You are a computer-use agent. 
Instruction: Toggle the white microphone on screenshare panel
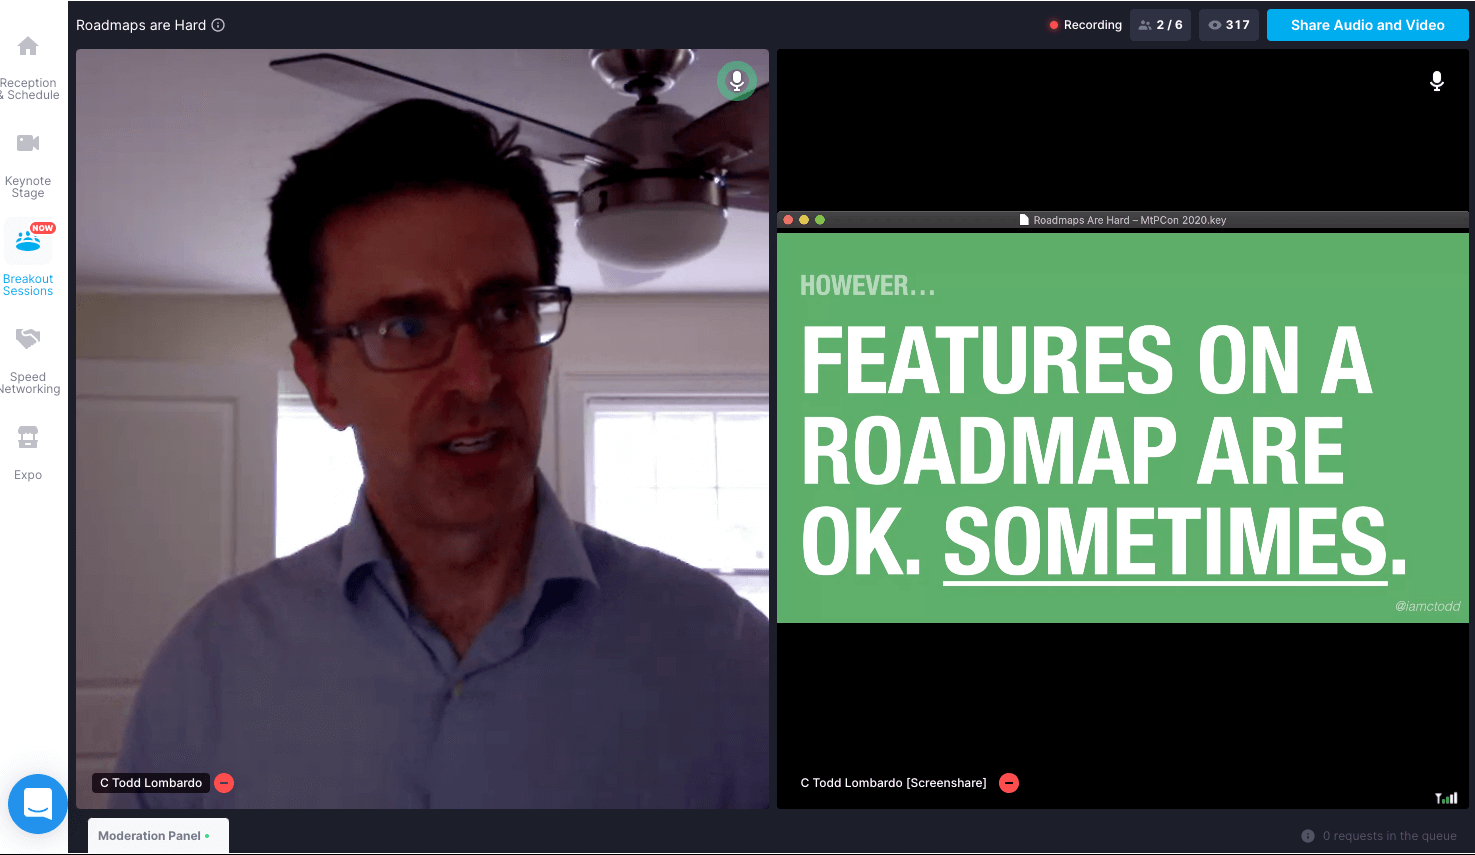click(x=1436, y=81)
